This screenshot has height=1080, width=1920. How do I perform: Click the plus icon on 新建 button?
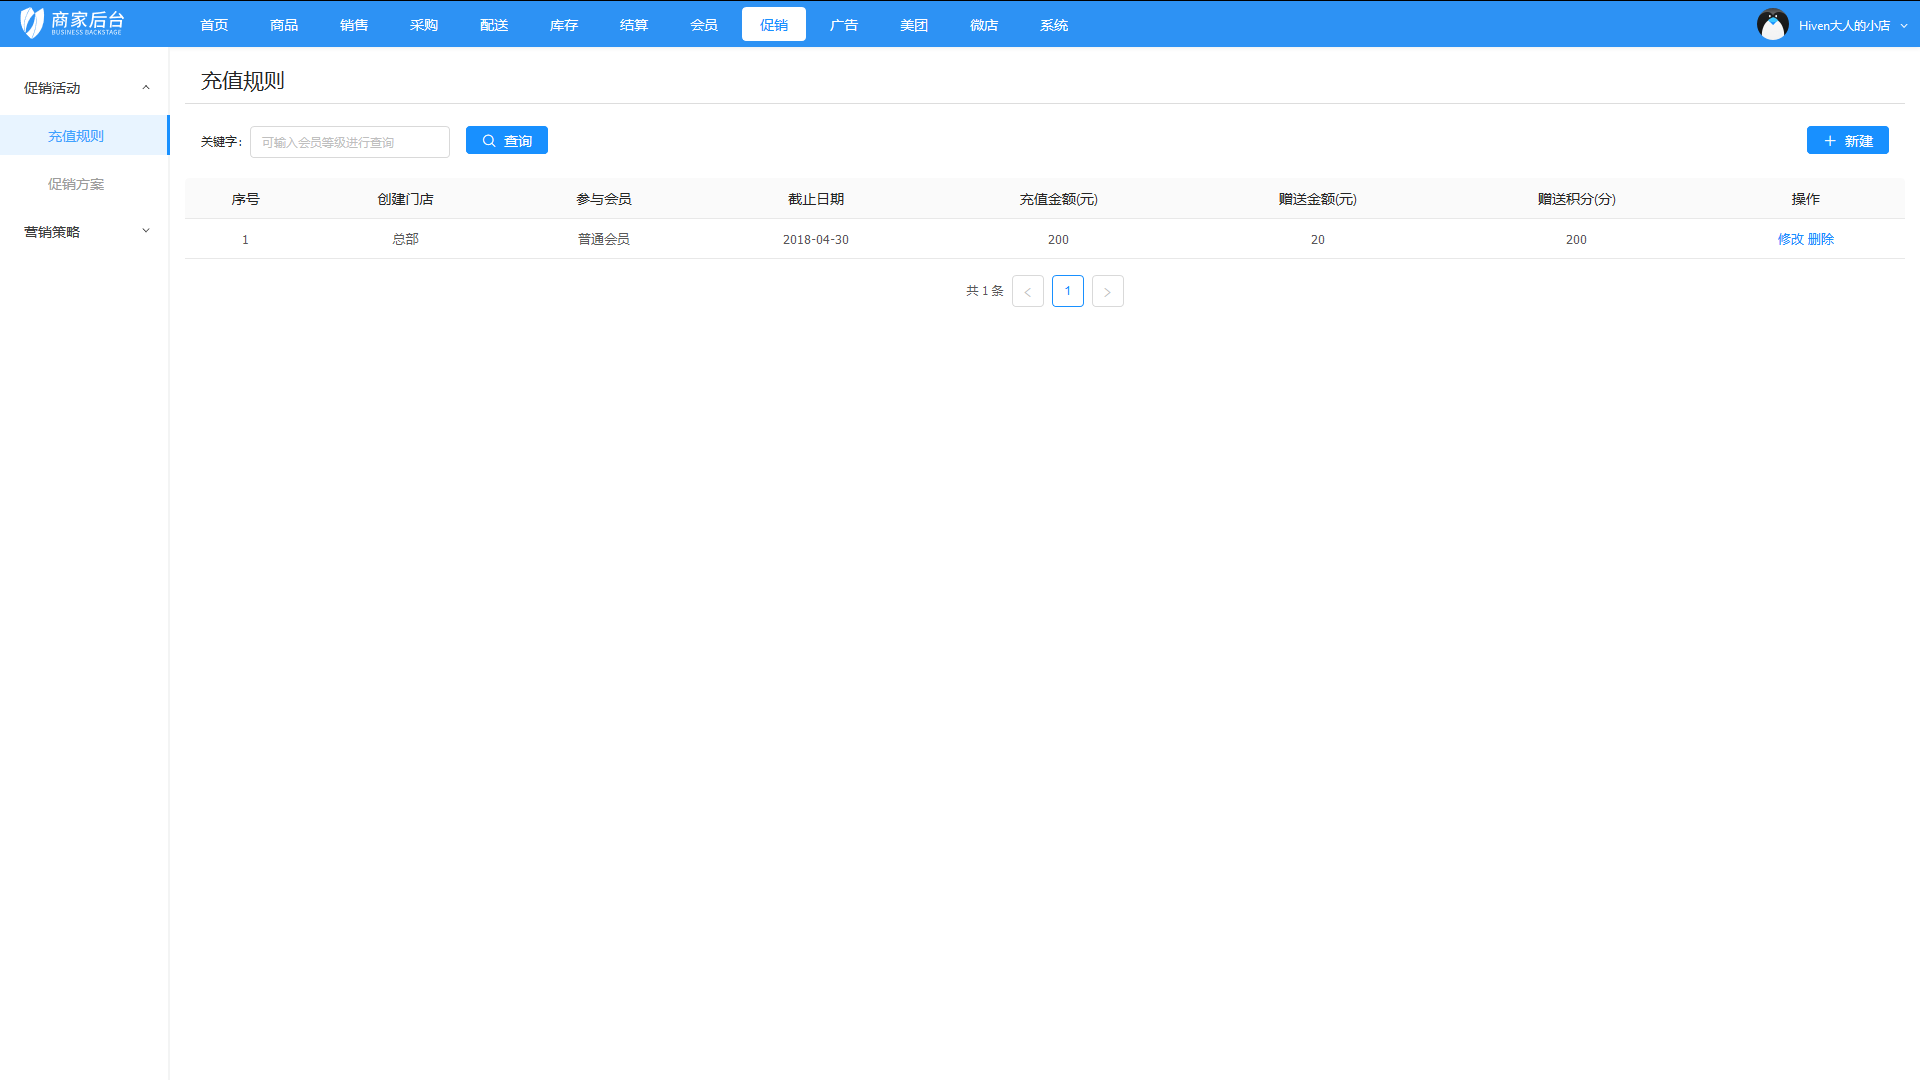tap(1829, 140)
